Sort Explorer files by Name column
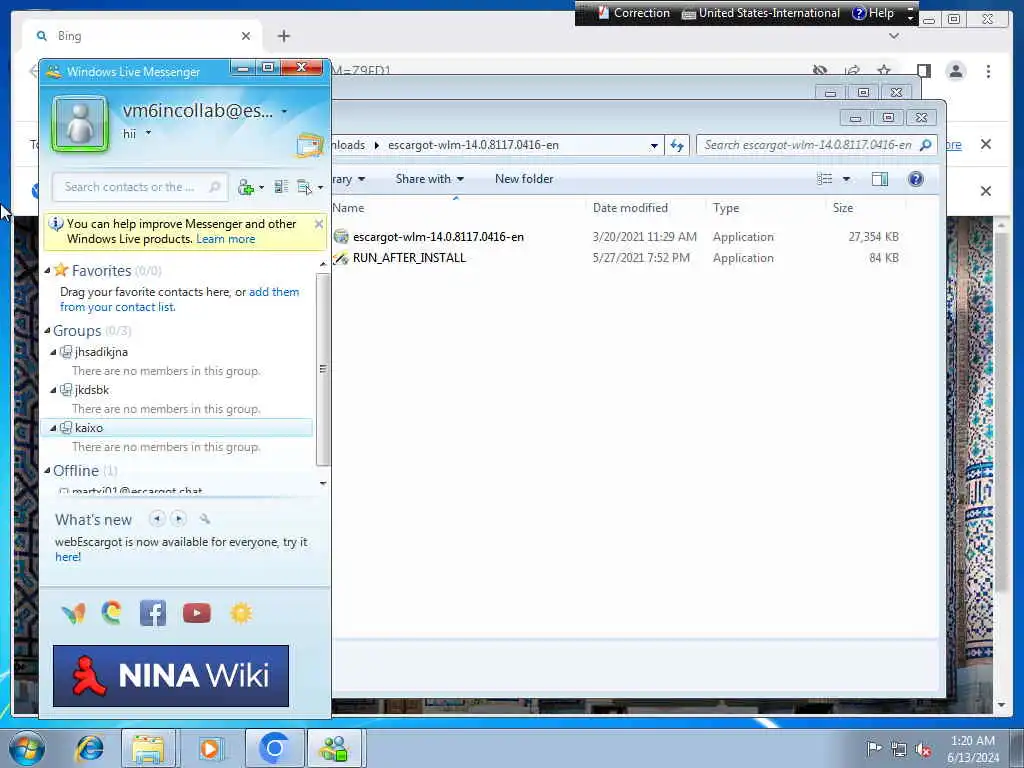Image resolution: width=1024 pixels, height=768 pixels. 348,208
